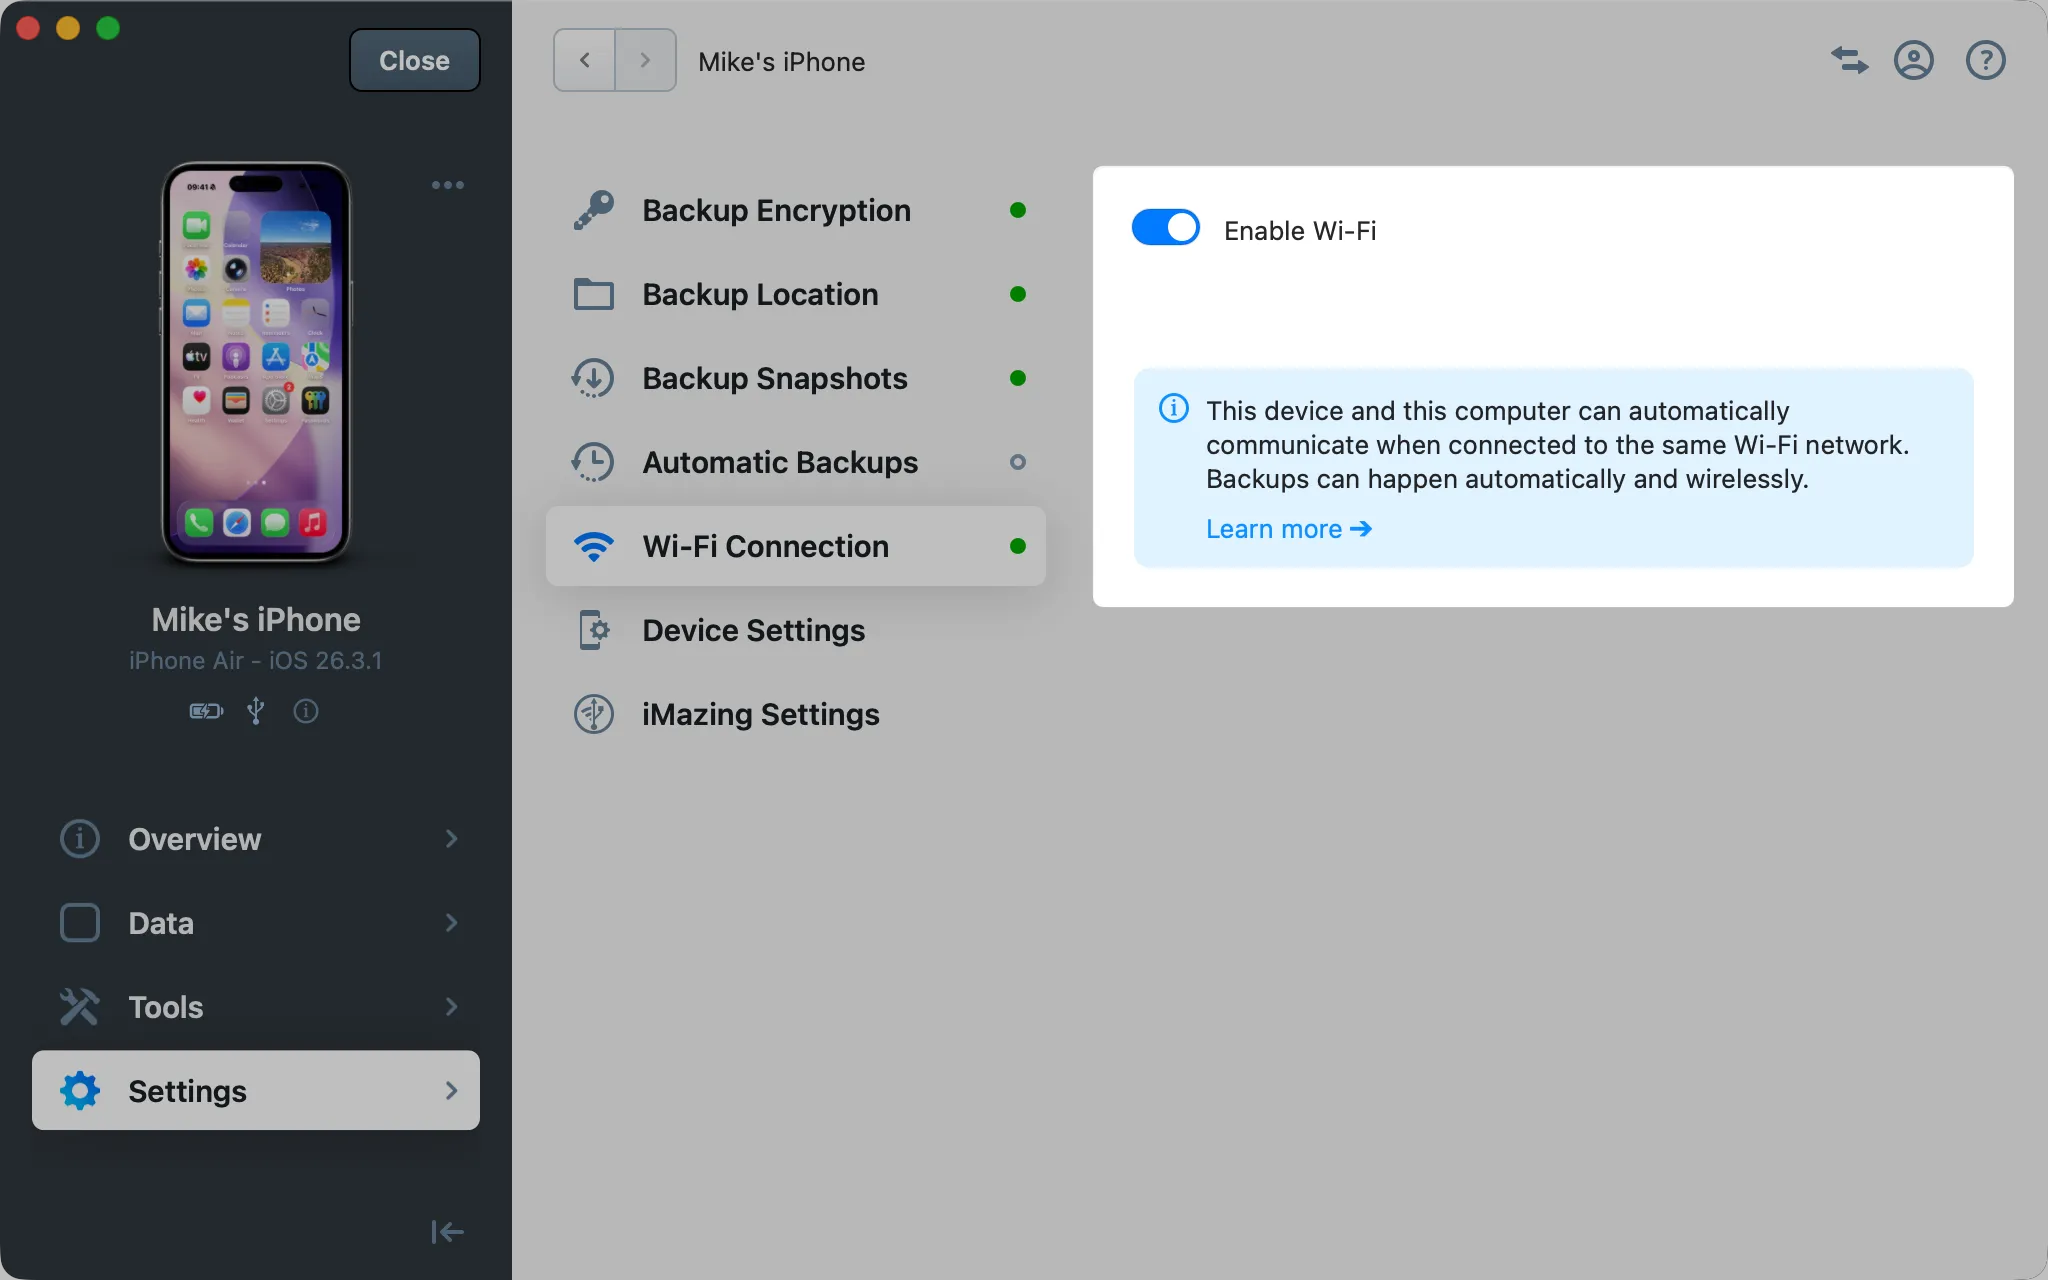Open the transfer arrows icon top right
The image size is (2048, 1280).
(x=1849, y=61)
